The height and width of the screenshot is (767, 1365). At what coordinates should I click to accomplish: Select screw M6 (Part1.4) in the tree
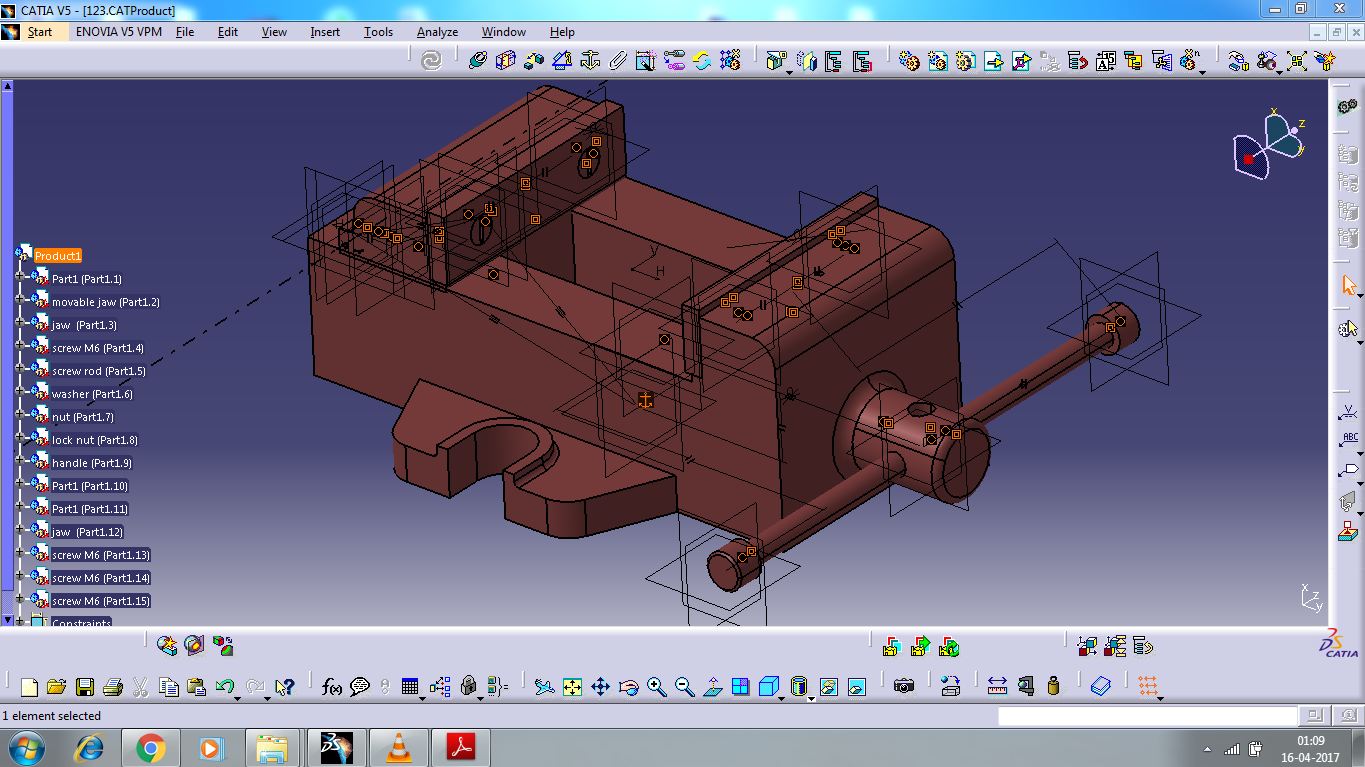pos(98,348)
